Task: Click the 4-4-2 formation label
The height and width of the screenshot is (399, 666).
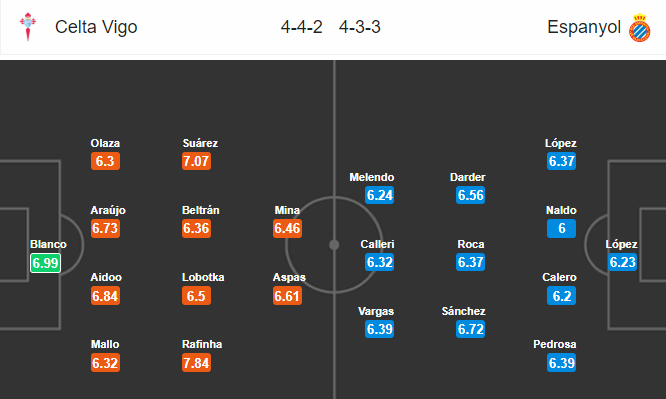Action: tap(302, 27)
